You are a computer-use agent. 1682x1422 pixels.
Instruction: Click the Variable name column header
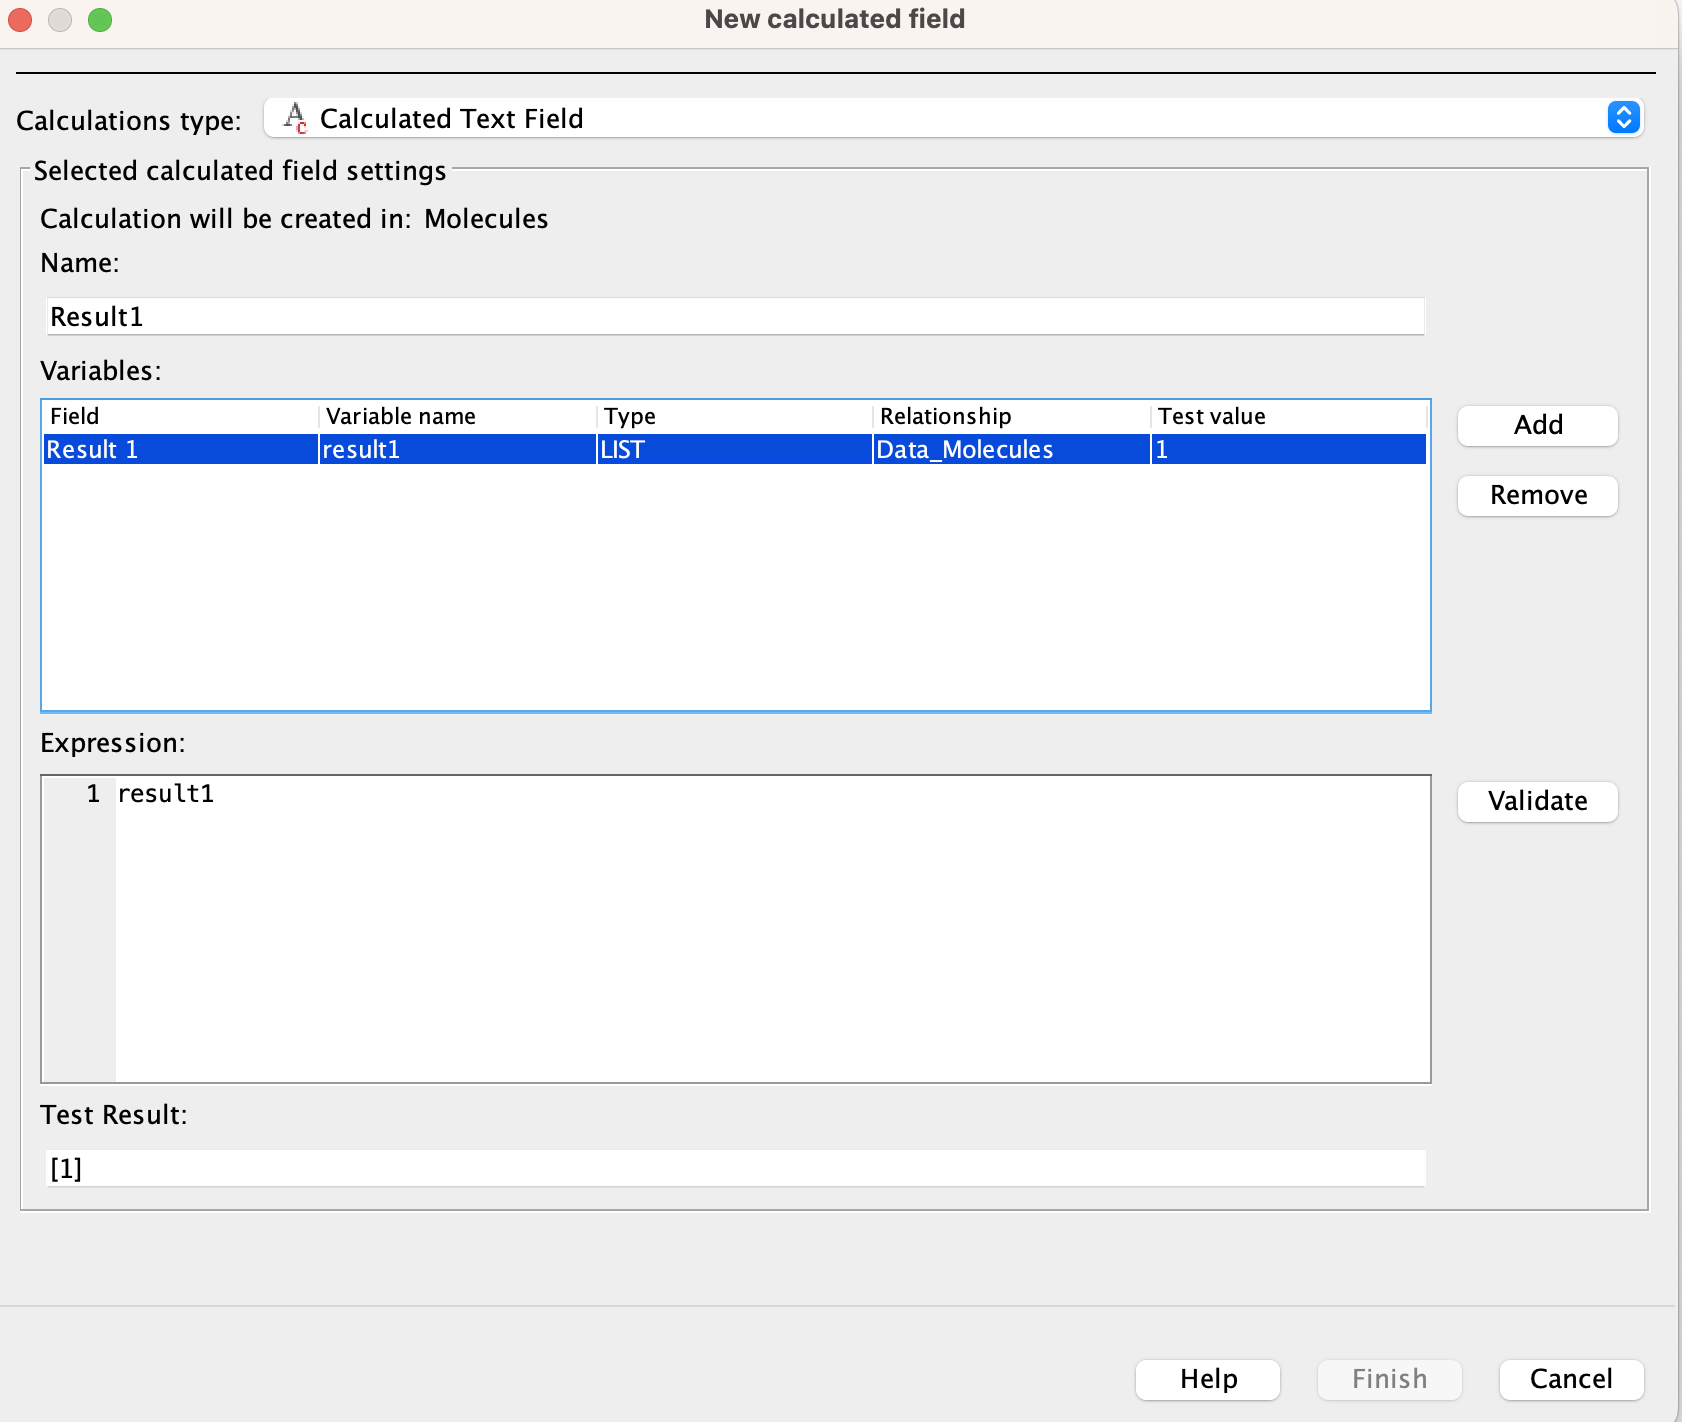coord(457,416)
